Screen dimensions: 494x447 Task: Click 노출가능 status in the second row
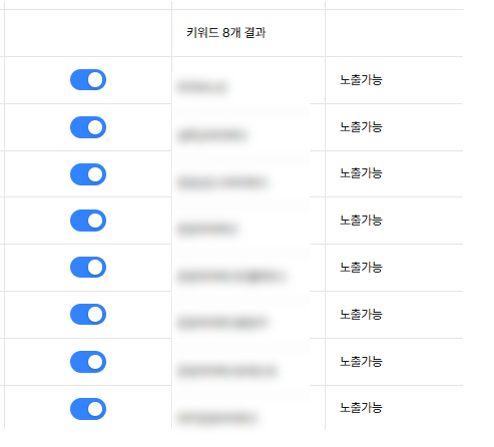tap(361, 127)
